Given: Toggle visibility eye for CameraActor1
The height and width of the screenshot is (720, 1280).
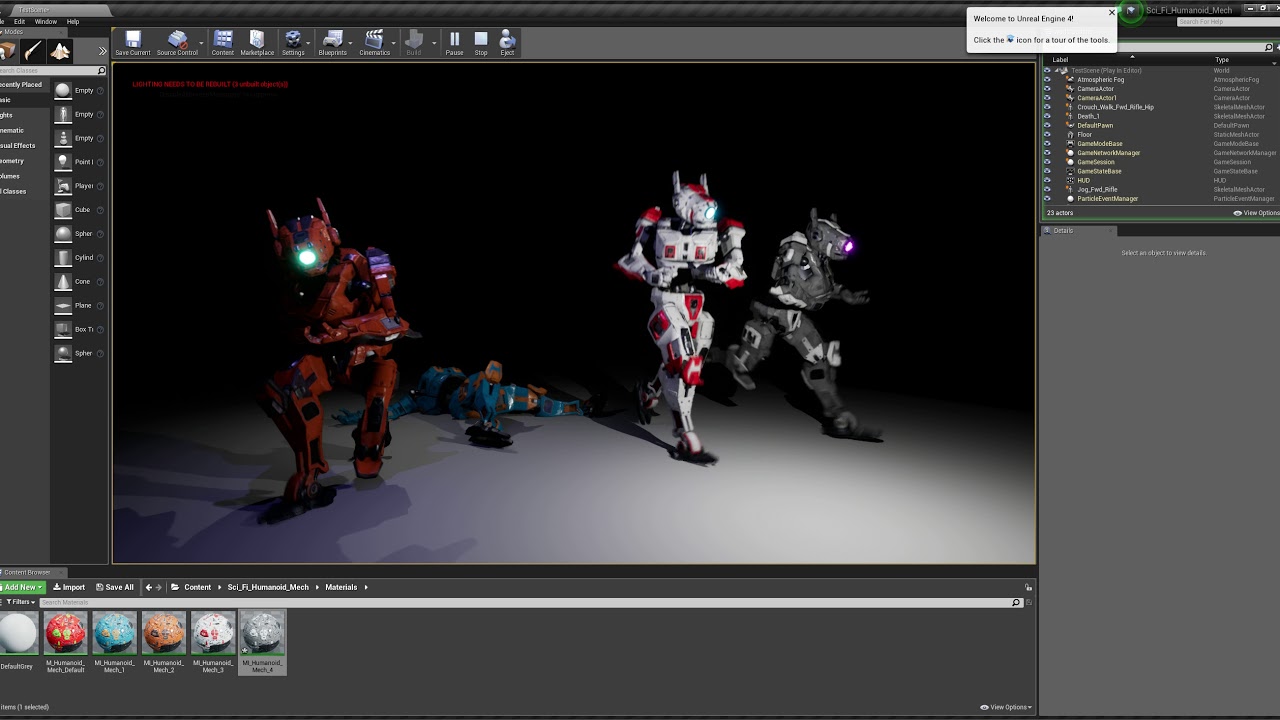Looking at the screenshot, I should (1047, 98).
